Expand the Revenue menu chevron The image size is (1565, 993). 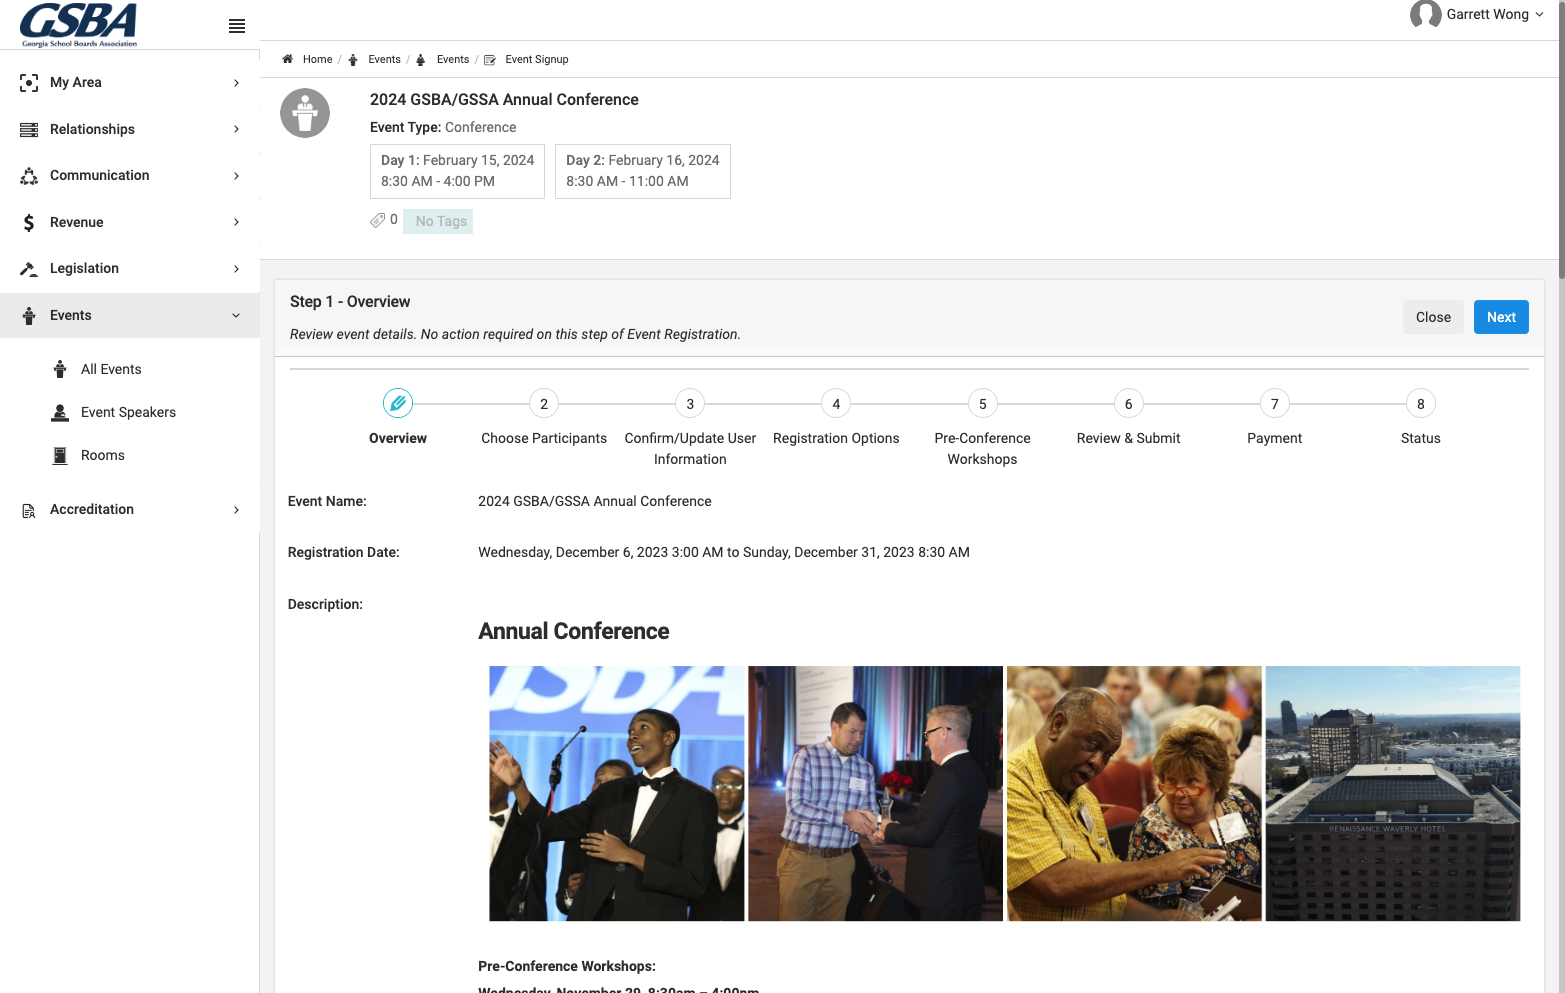[x=236, y=222]
